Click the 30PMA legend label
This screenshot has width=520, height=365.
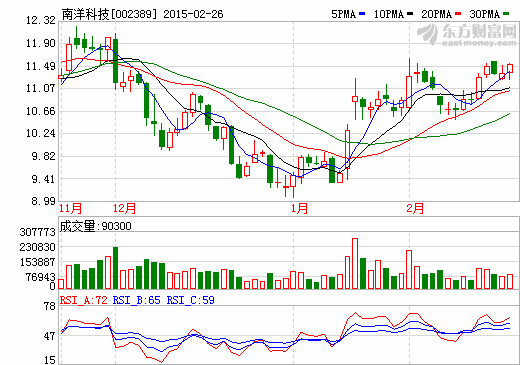pos(484,14)
